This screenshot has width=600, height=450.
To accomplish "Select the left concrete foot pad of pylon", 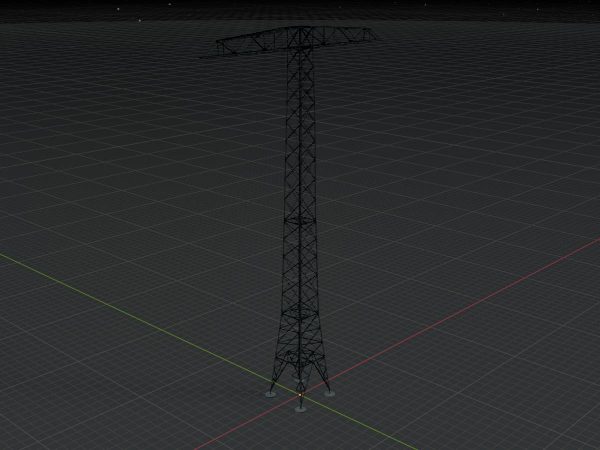I will pyautogui.click(x=270, y=393).
